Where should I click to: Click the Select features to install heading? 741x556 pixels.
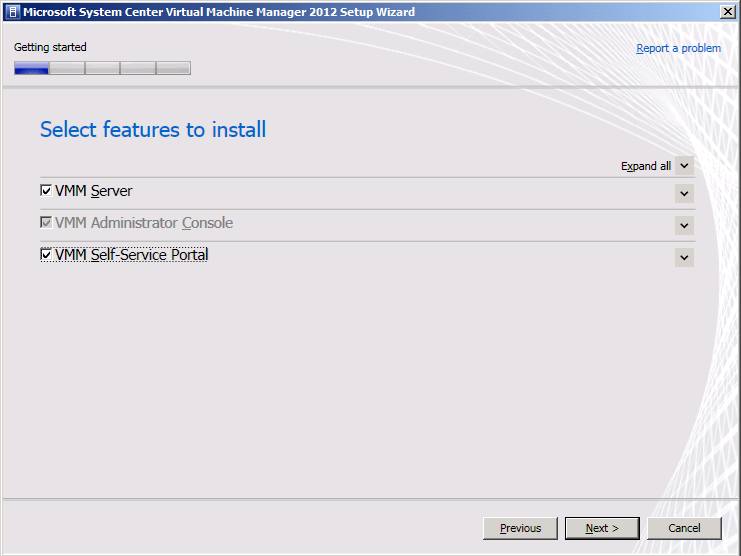coord(153,129)
